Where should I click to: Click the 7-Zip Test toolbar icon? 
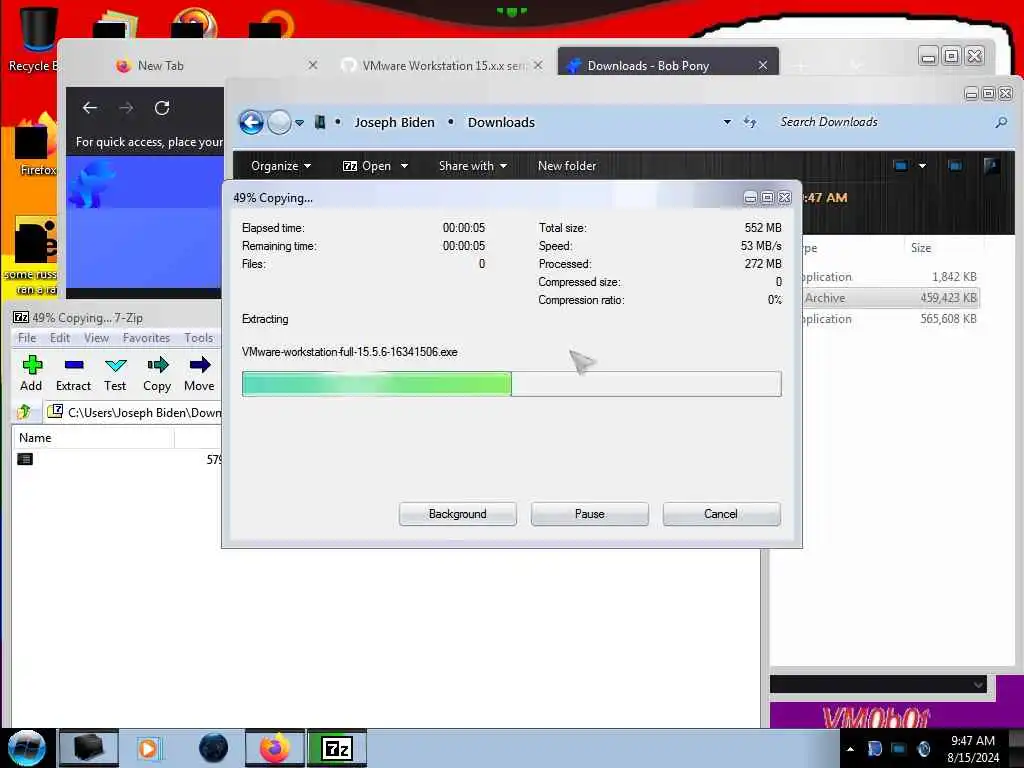click(x=115, y=374)
